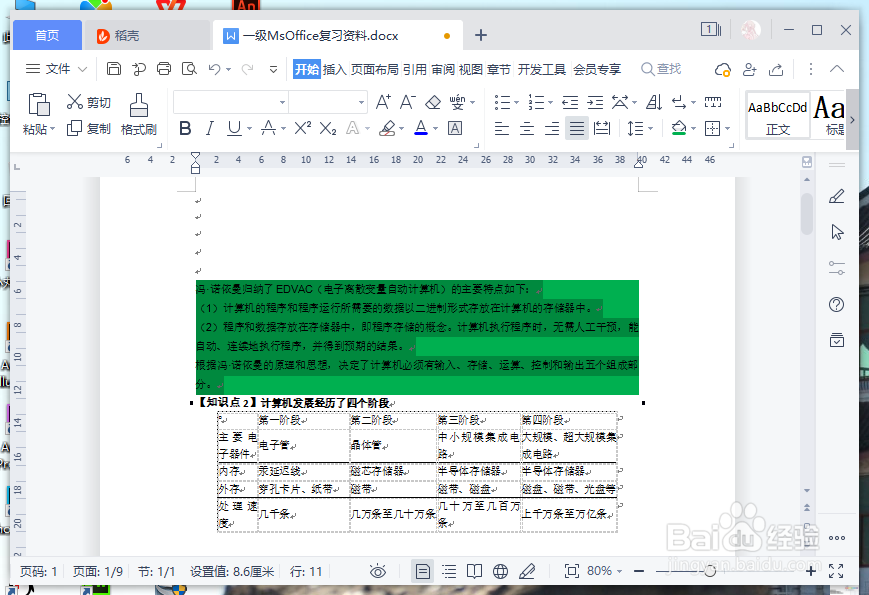Activate the Format Painter 格式刷
Image resolution: width=869 pixels, height=595 pixels.
pos(139,114)
